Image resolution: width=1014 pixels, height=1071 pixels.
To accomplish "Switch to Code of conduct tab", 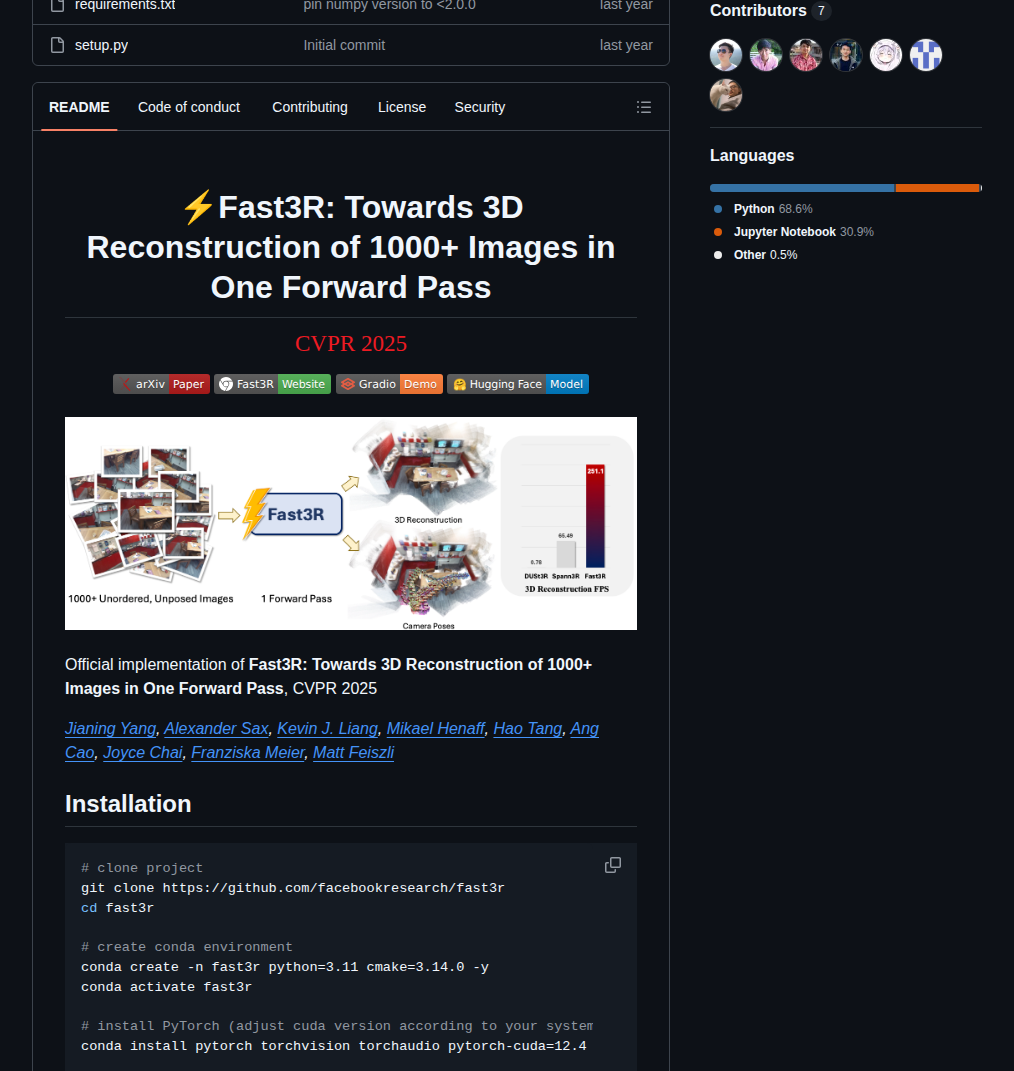I will pyautogui.click(x=188, y=107).
